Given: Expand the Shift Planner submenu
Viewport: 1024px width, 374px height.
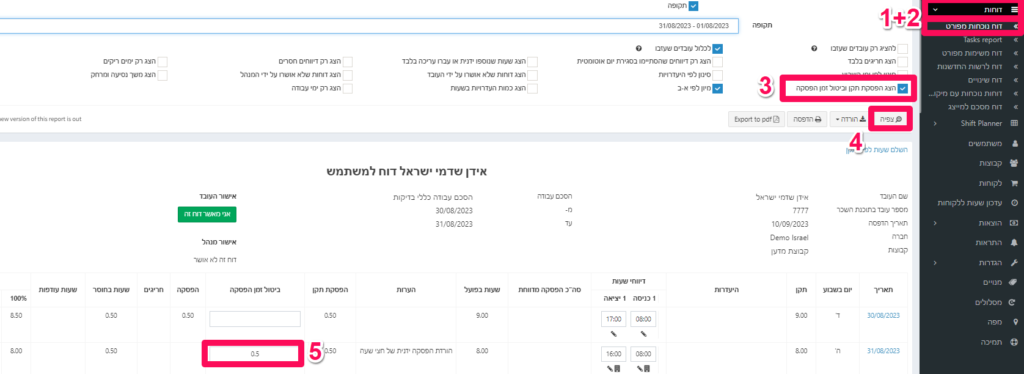Looking at the screenshot, I should point(935,123).
